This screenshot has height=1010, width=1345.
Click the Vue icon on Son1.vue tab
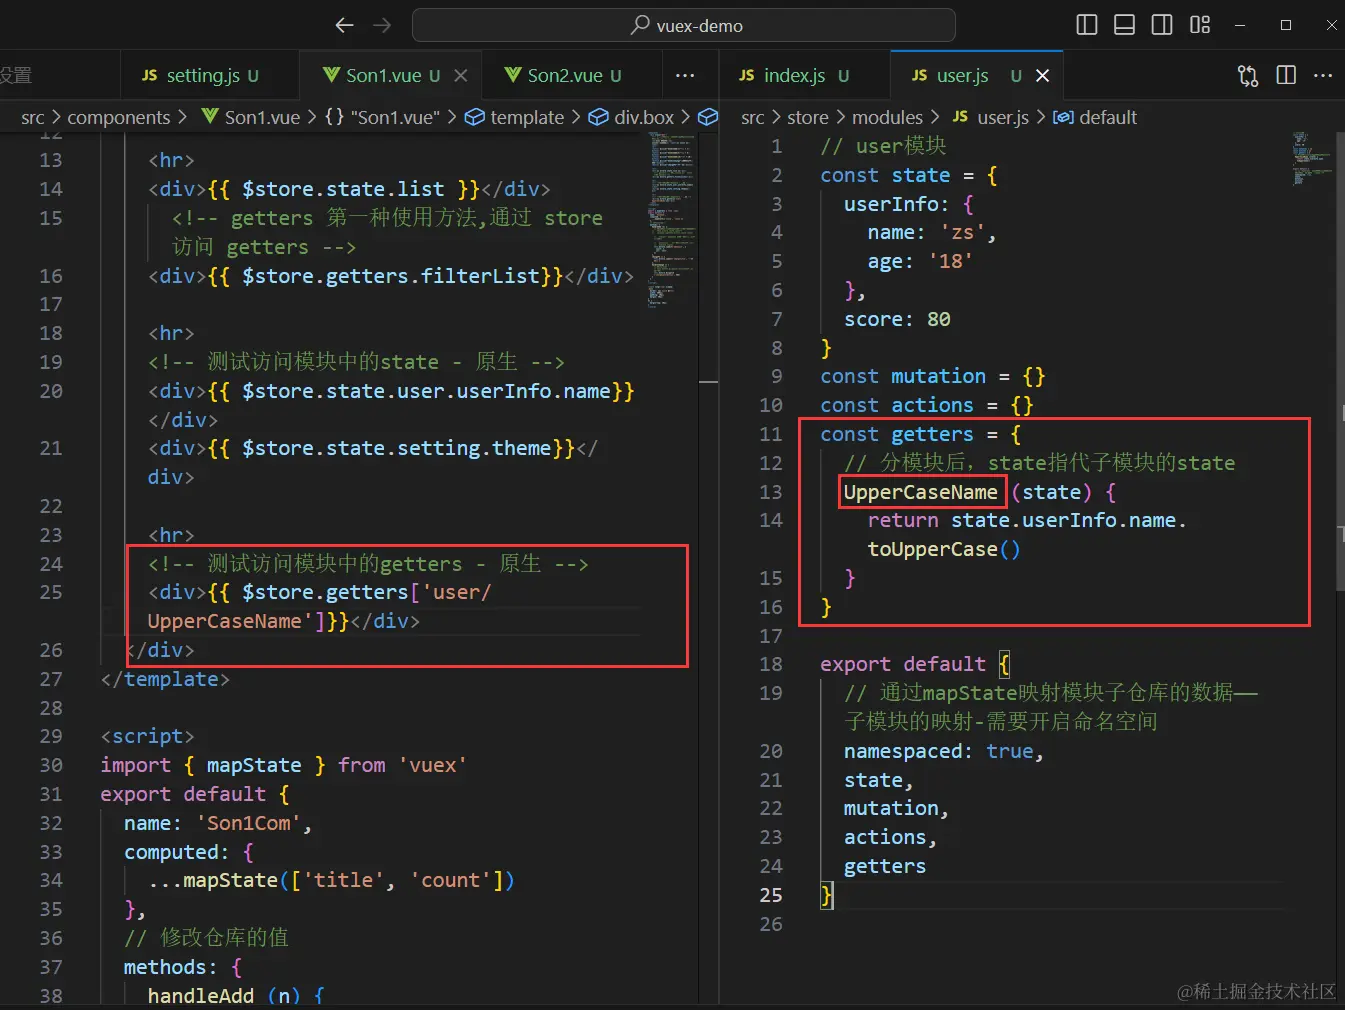[332, 75]
